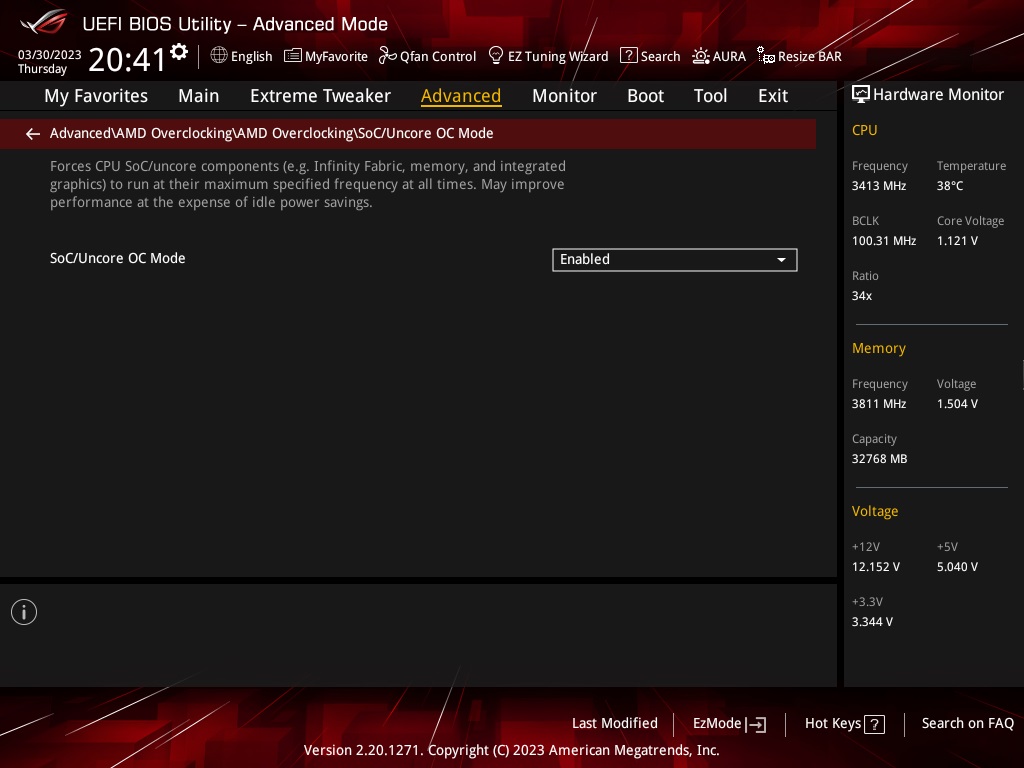1024x768 pixels.
Task: Select the Advanced tab
Action: (461, 96)
